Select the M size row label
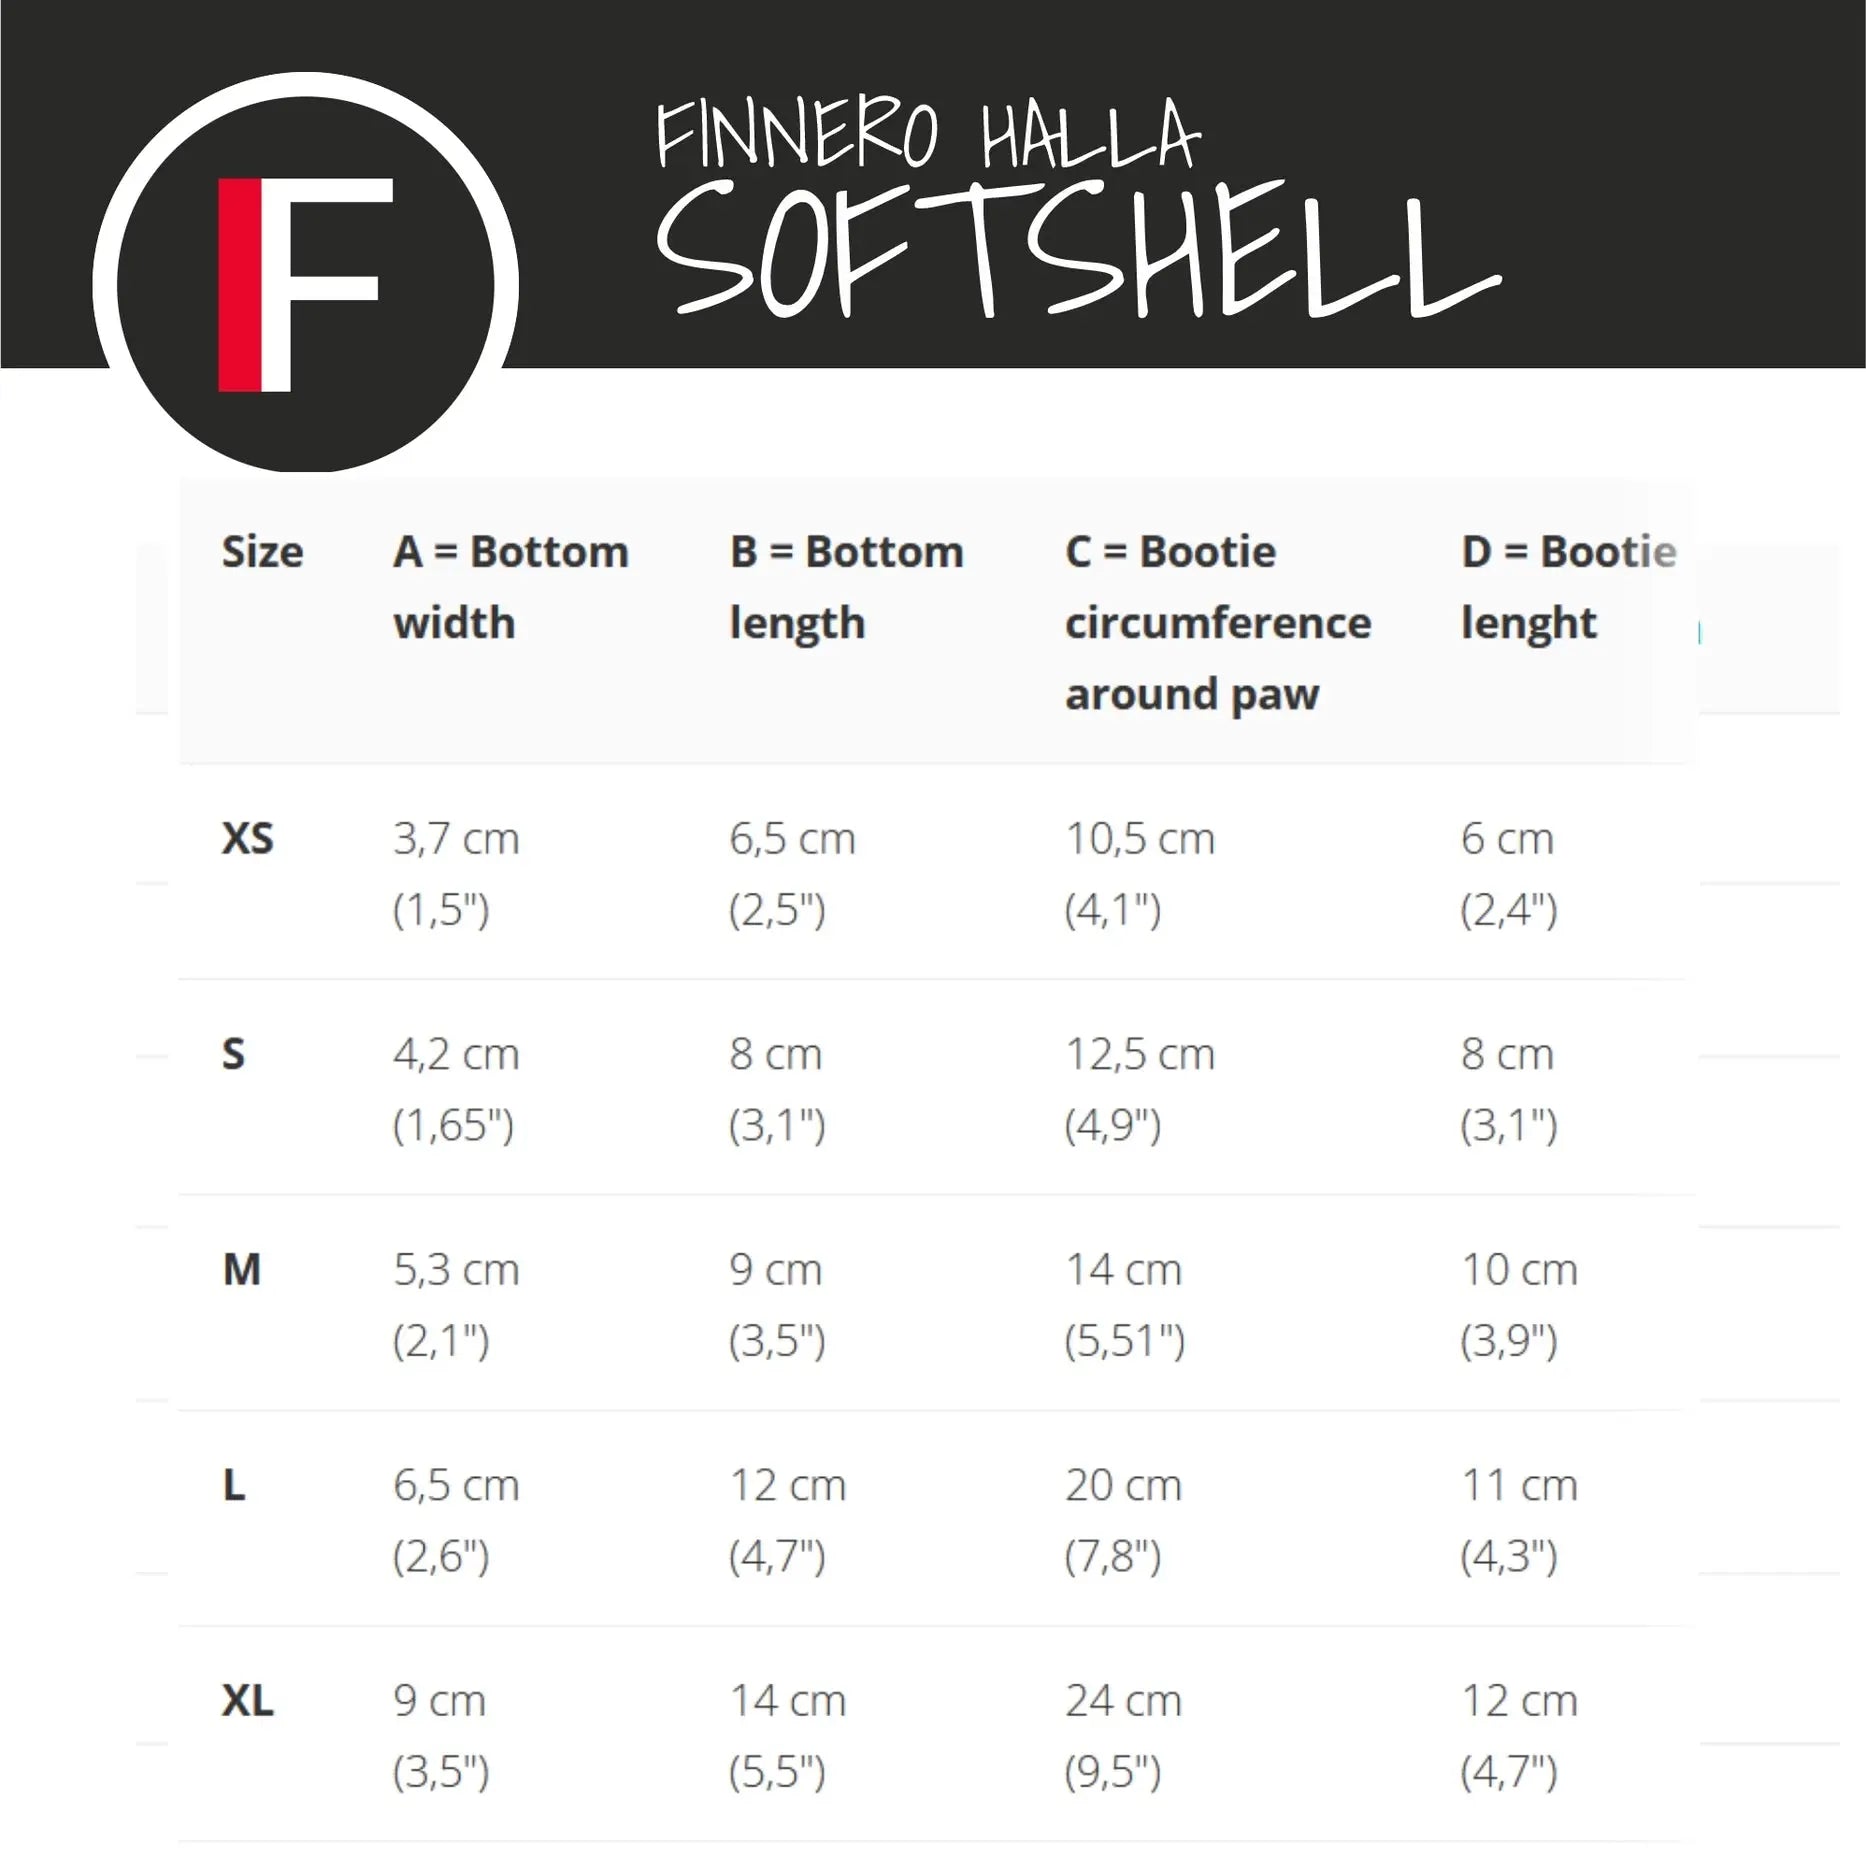Screen dimensions: 1866x1864 click(x=241, y=1270)
